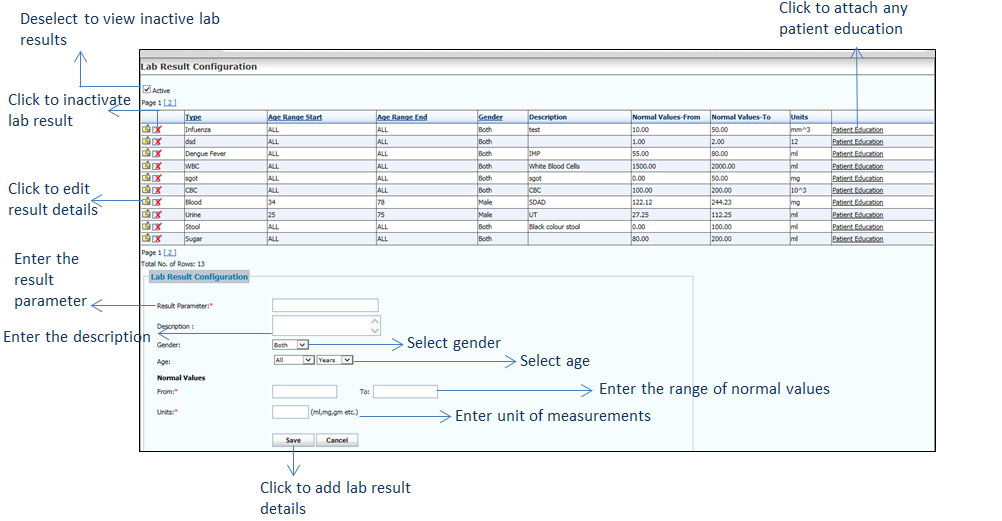1002x521 pixels.
Task: Click the 'mm^3' units cell
Action: click(800, 130)
